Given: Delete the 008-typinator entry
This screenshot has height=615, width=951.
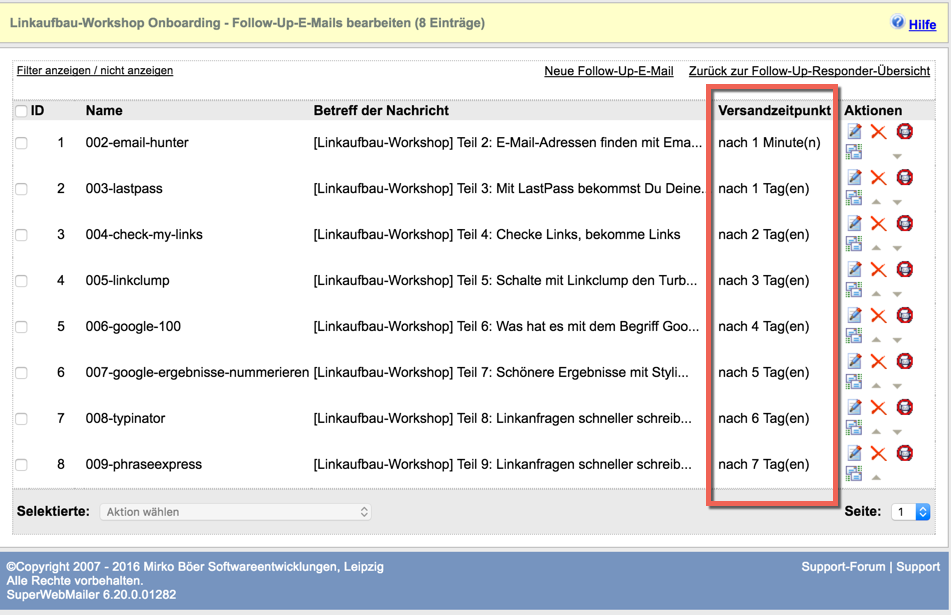Looking at the screenshot, I should coord(878,408).
